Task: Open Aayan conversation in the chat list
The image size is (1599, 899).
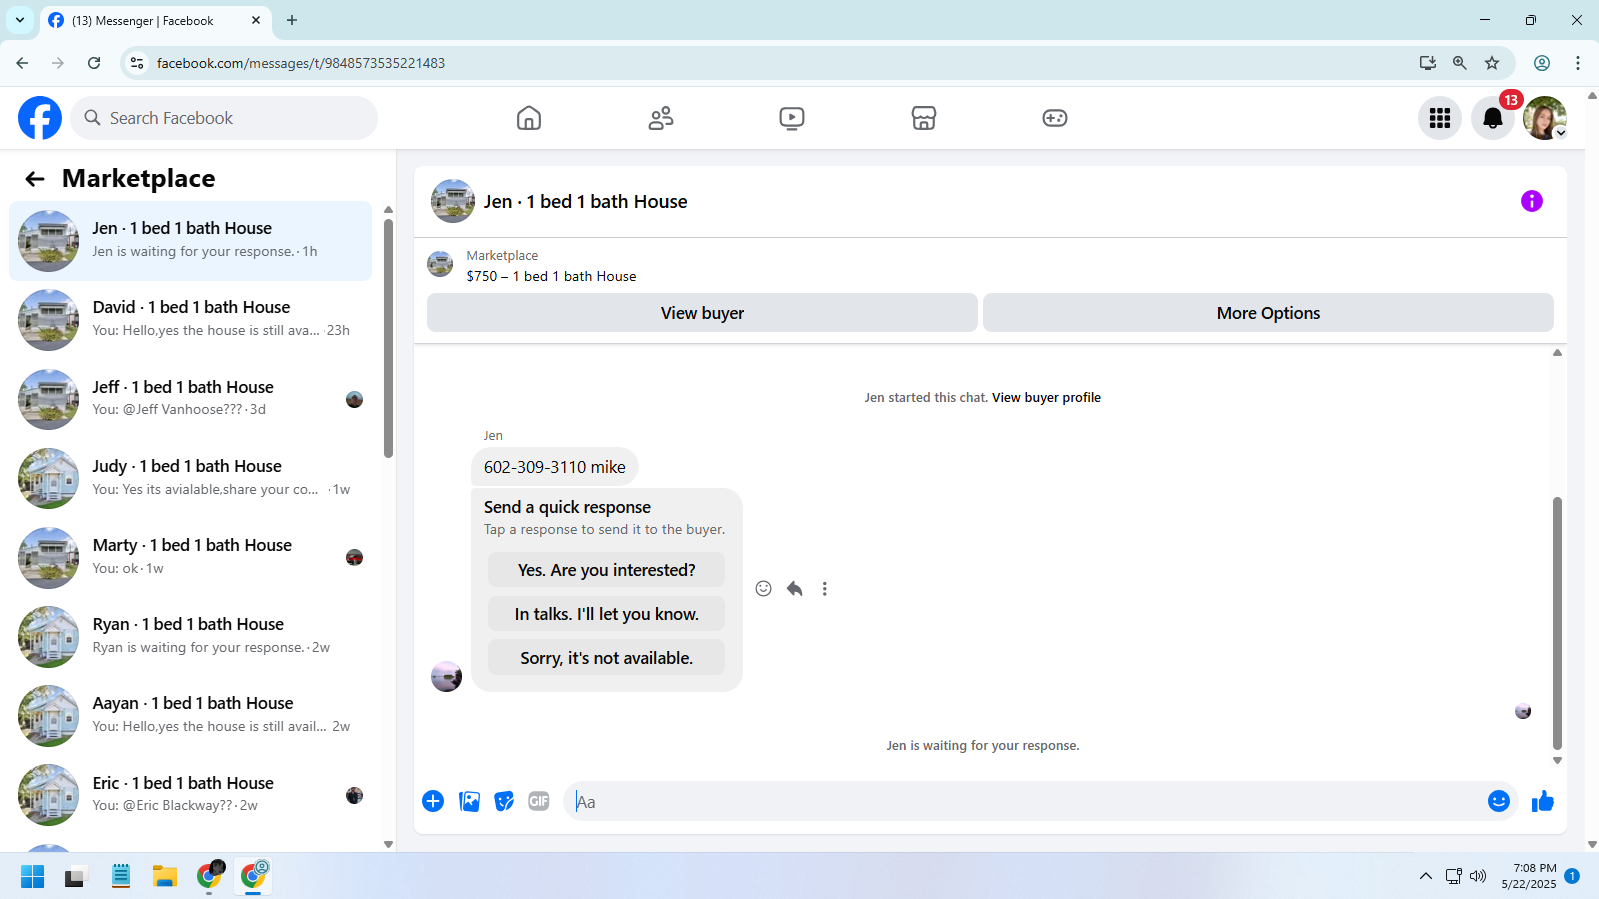Action: point(190,716)
